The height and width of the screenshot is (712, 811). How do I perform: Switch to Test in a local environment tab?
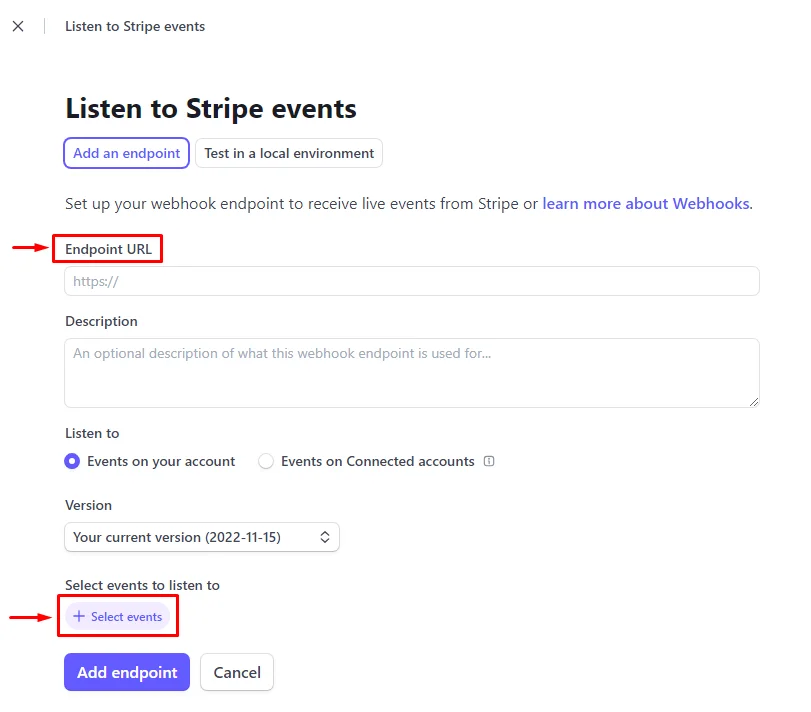click(289, 153)
